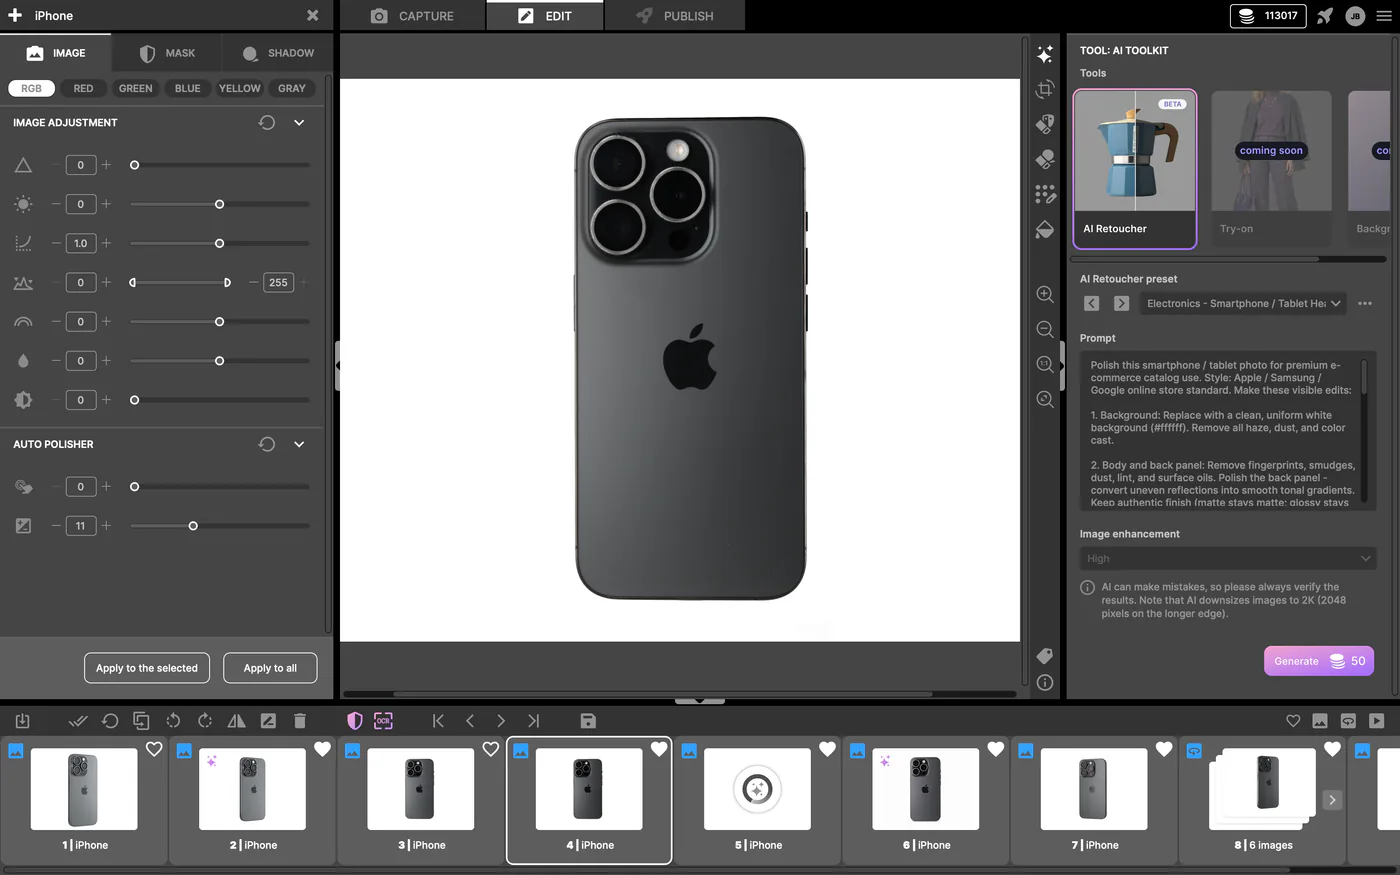Click the save disk icon
The height and width of the screenshot is (875, 1400).
(588, 720)
